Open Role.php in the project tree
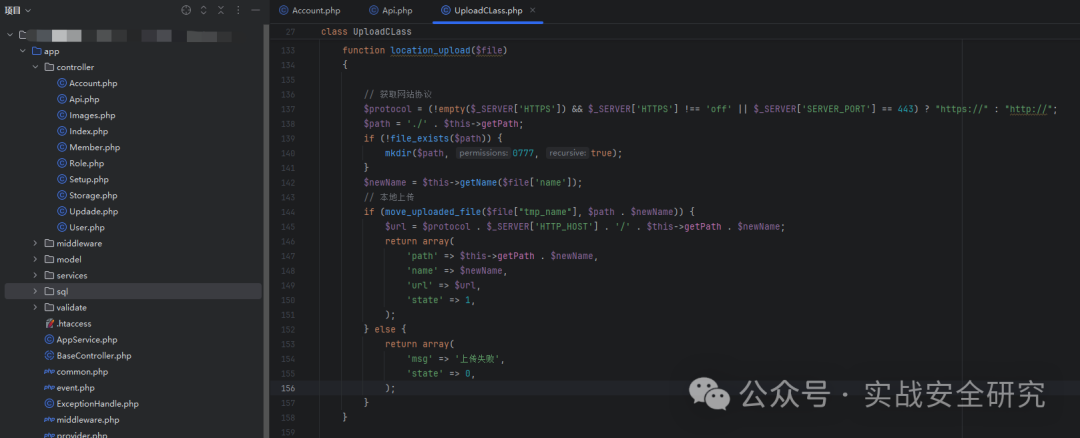 [86, 163]
